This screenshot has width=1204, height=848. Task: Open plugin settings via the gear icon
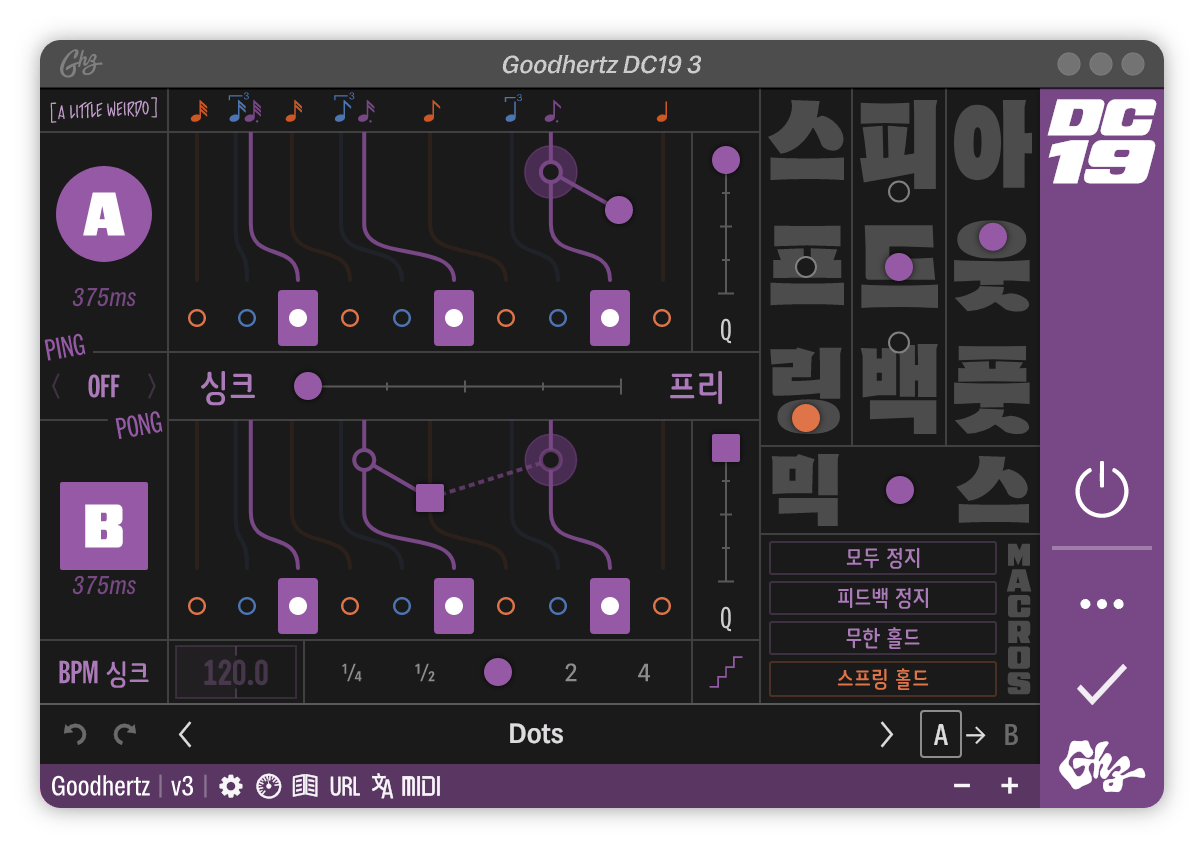coord(230,786)
